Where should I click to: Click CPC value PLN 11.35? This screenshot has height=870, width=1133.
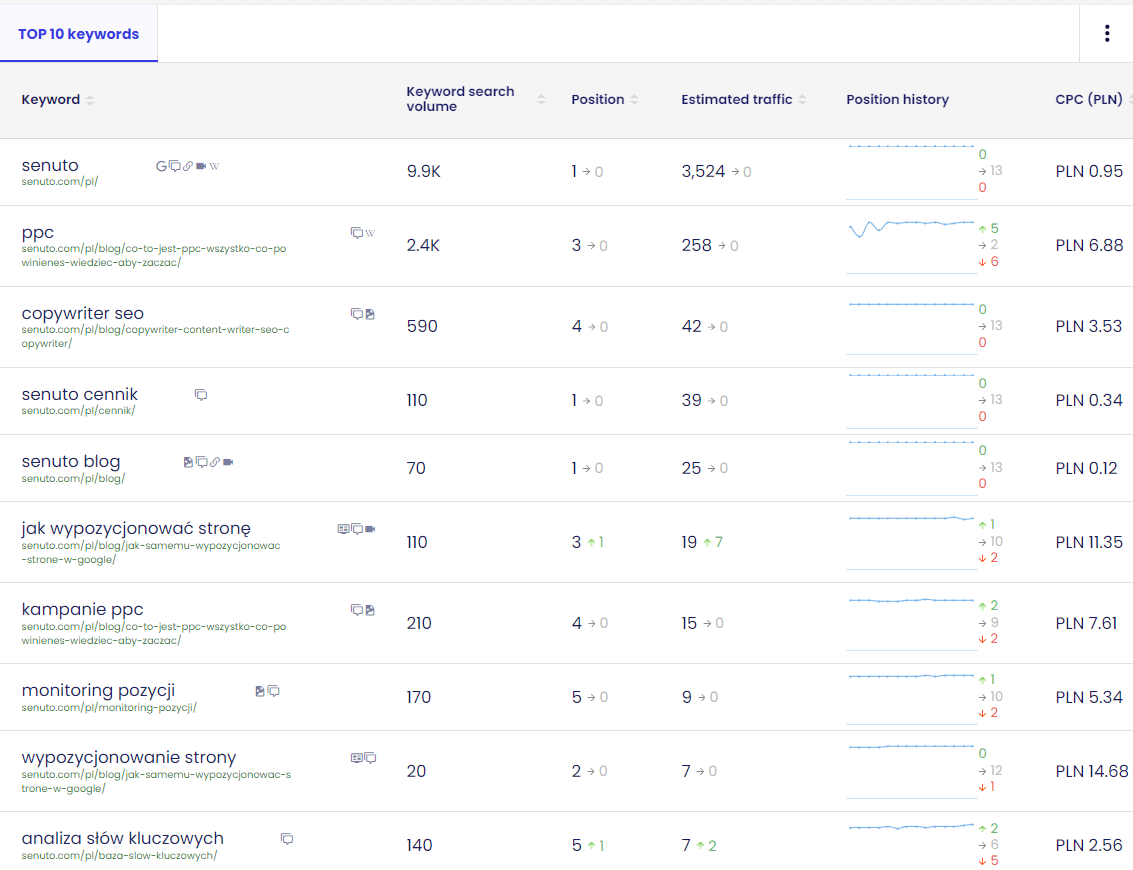1089,543
